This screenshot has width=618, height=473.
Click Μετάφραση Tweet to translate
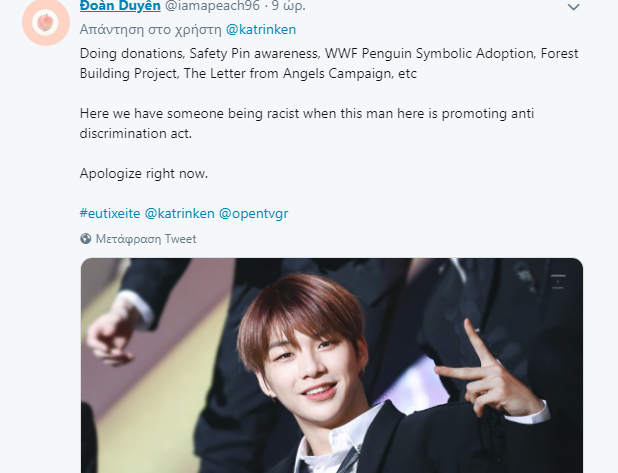pos(145,239)
